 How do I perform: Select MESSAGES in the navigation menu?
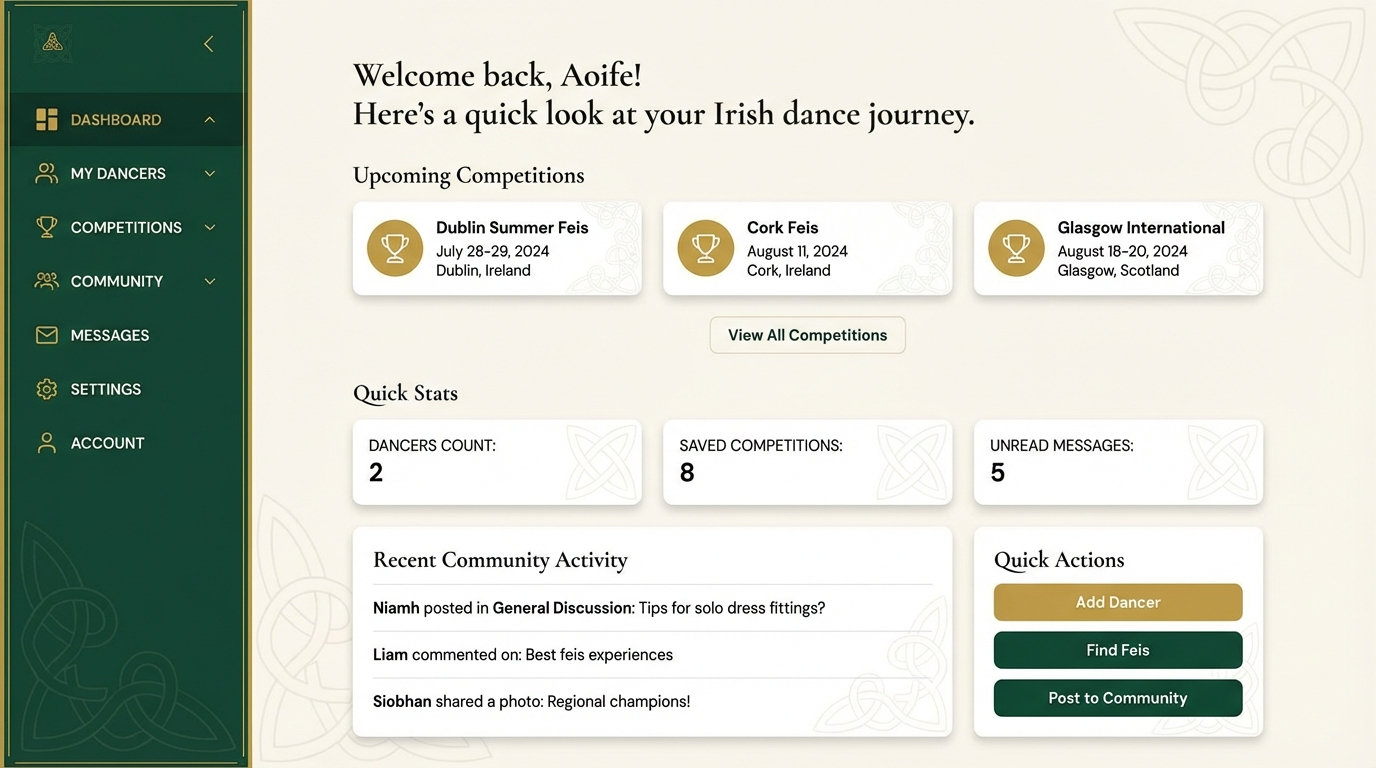coord(109,335)
